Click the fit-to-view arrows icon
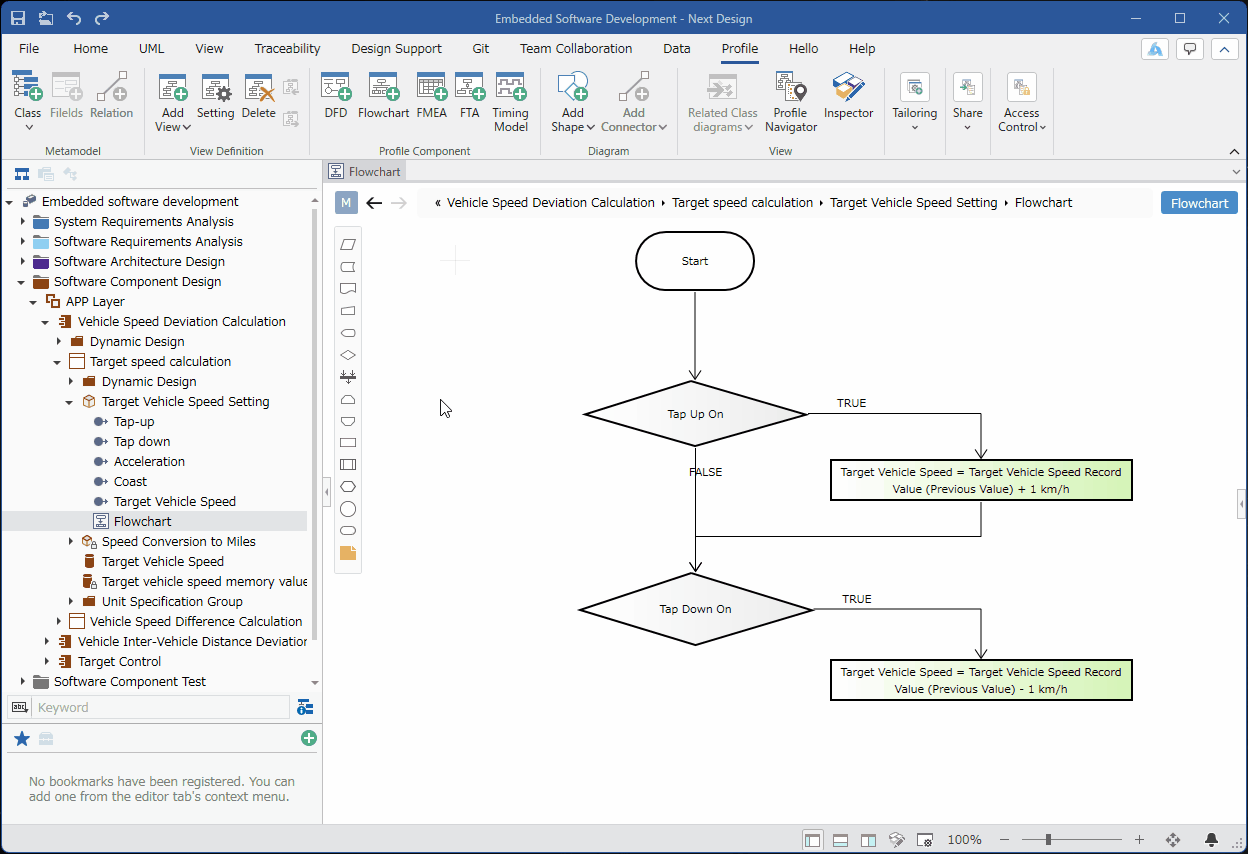Viewport: 1248px width, 854px height. click(1173, 839)
